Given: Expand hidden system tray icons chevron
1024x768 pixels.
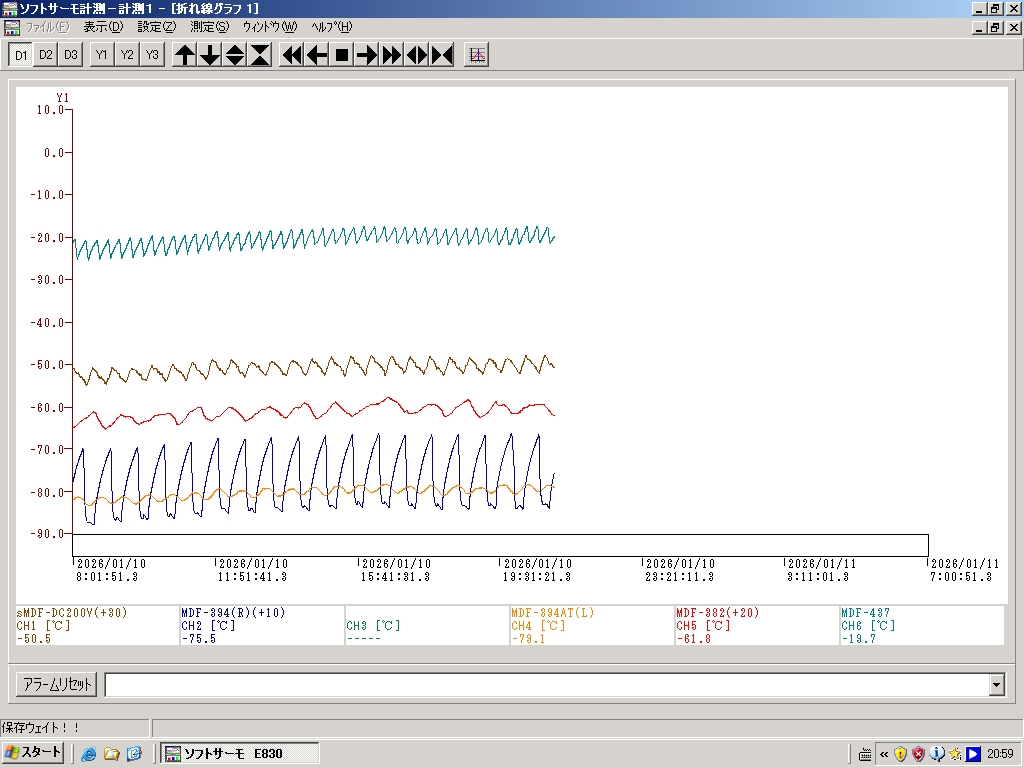Looking at the screenshot, I should coord(884,754).
